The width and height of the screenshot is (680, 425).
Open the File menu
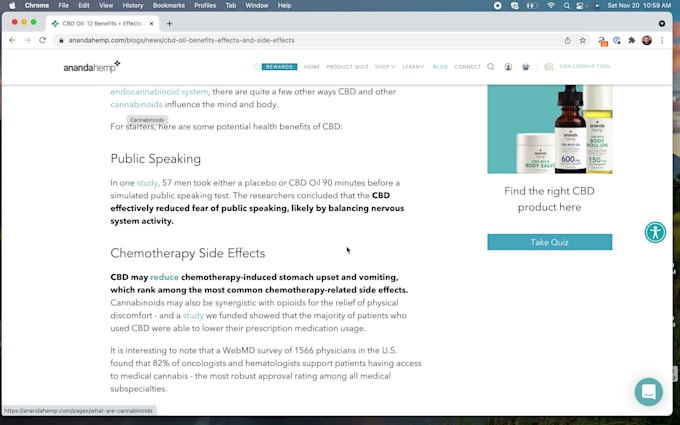pyautogui.click(x=63, y=6)
